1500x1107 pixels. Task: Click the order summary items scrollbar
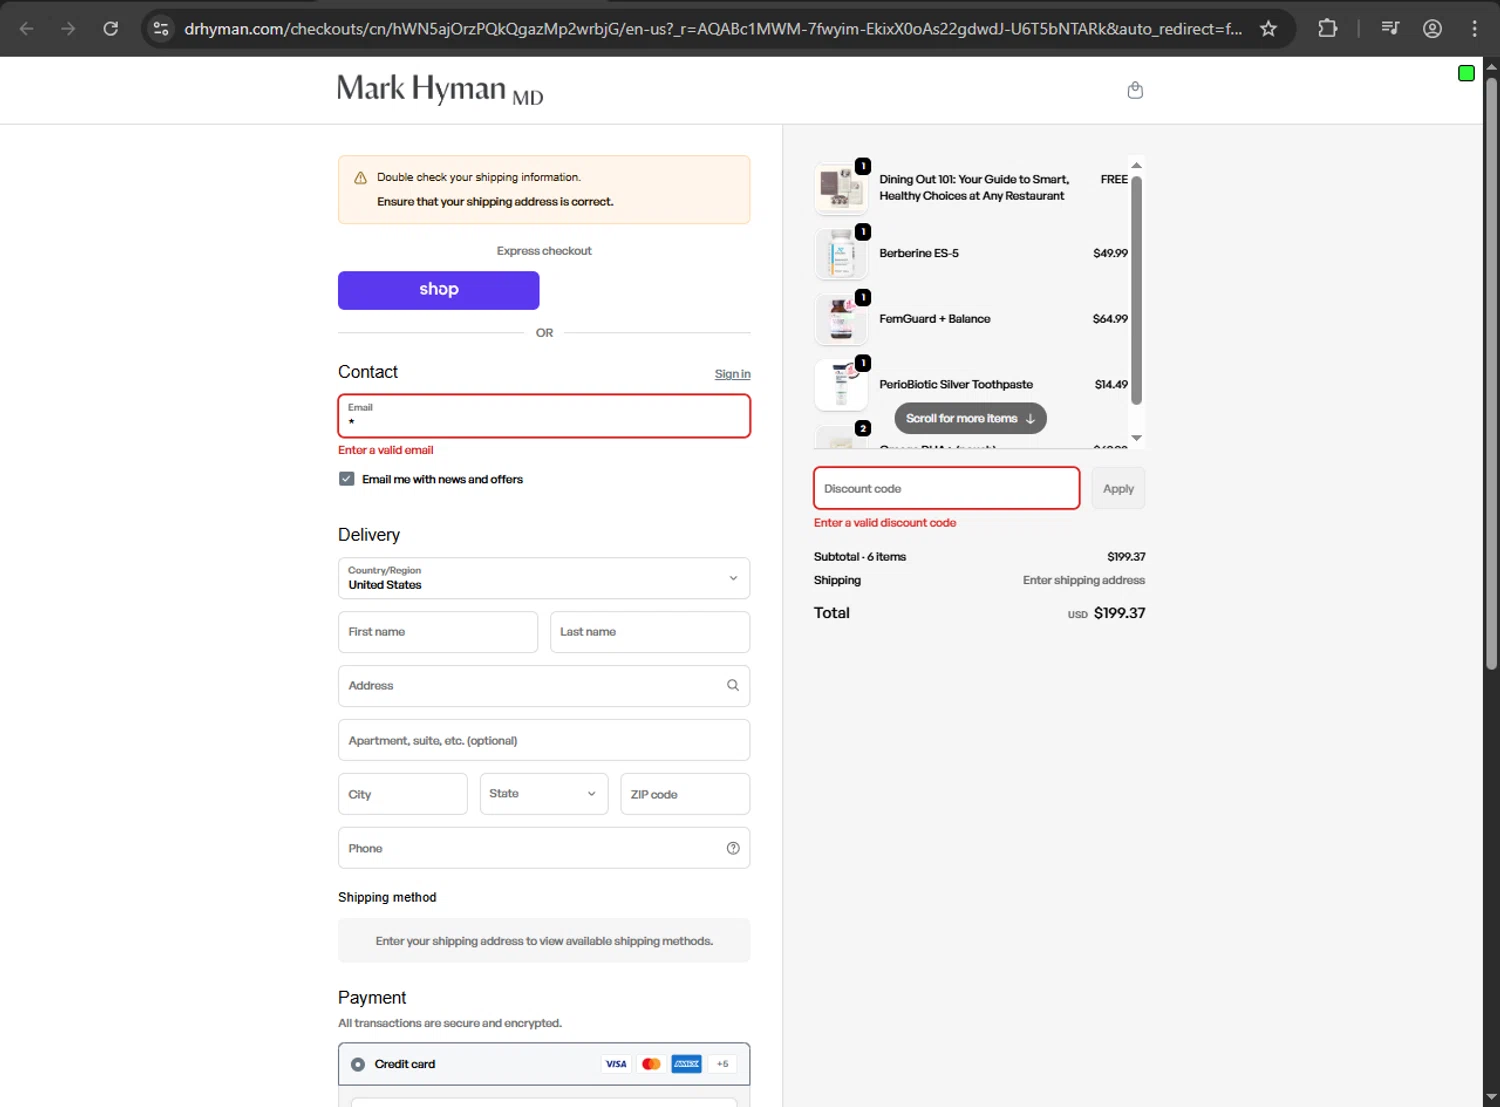[1136, 290]
